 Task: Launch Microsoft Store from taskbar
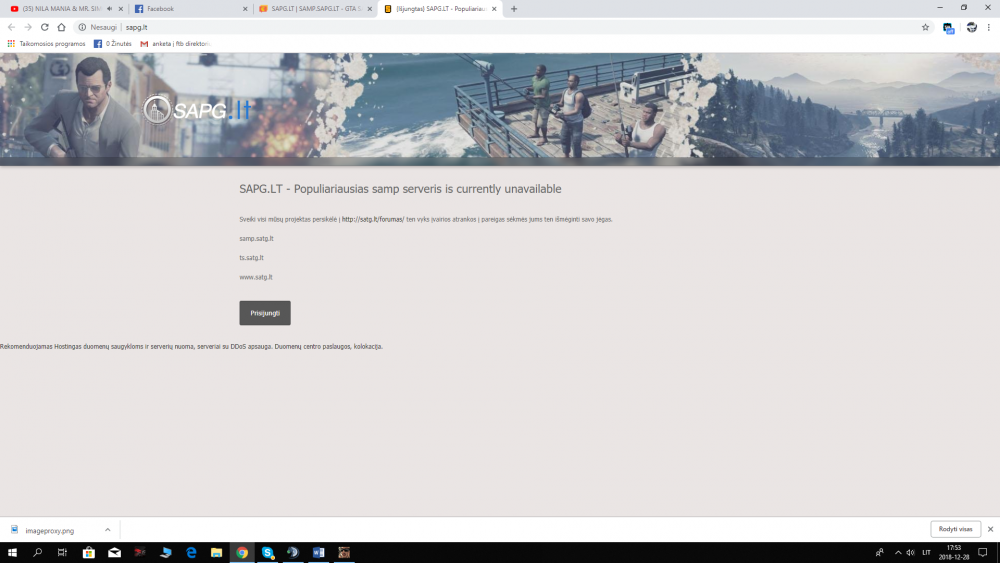89,553
